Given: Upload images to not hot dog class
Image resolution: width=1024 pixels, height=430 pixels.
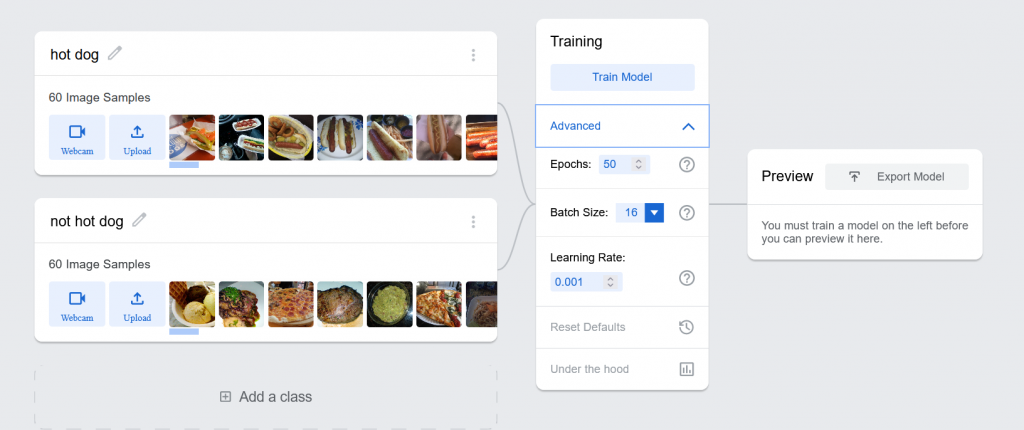Looking at the screenshot, I should coord(137,304).
